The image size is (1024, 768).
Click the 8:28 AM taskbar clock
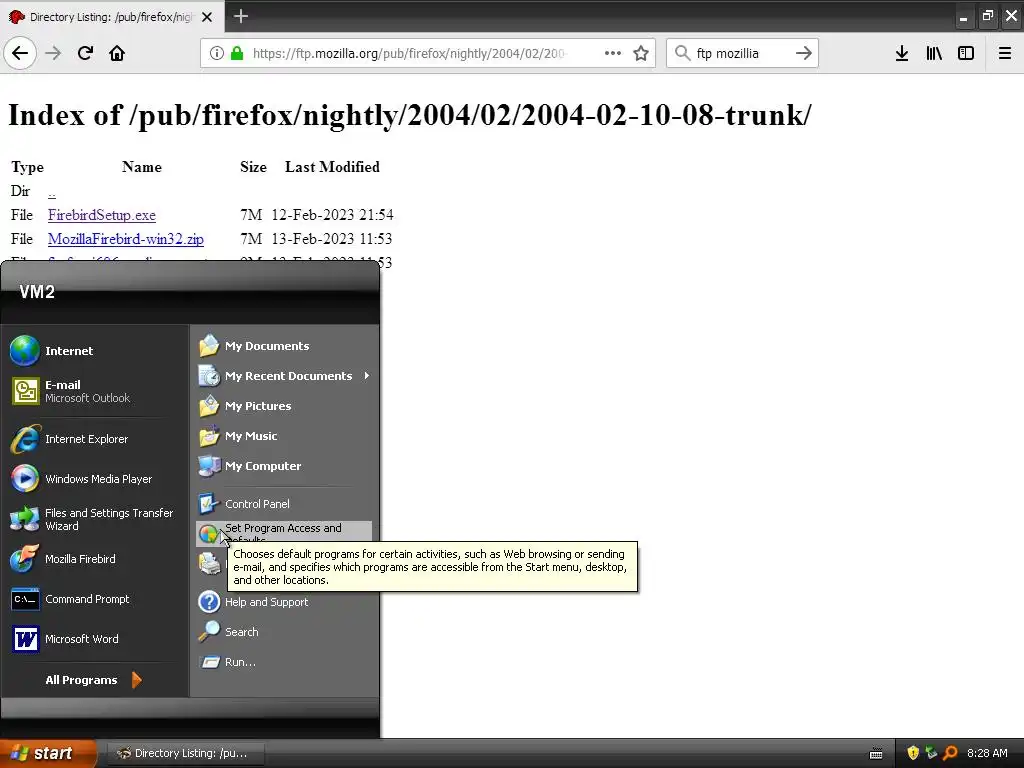point(987,753)
